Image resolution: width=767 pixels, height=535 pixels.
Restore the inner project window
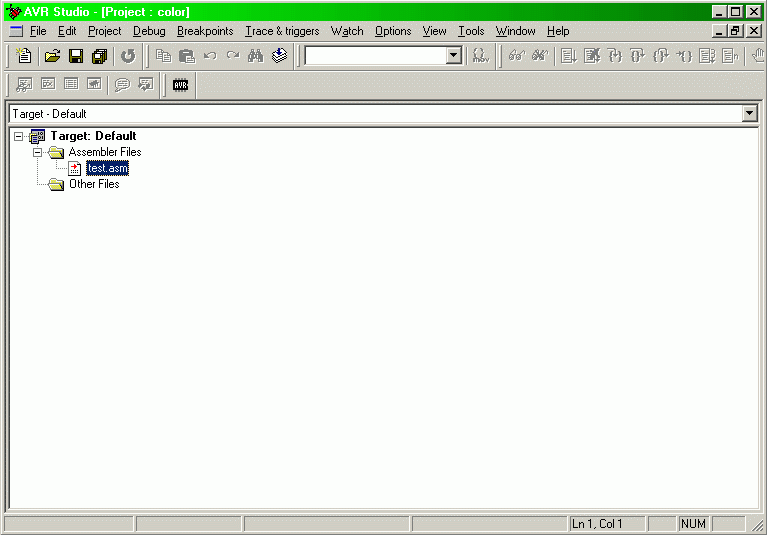point(735,31)
